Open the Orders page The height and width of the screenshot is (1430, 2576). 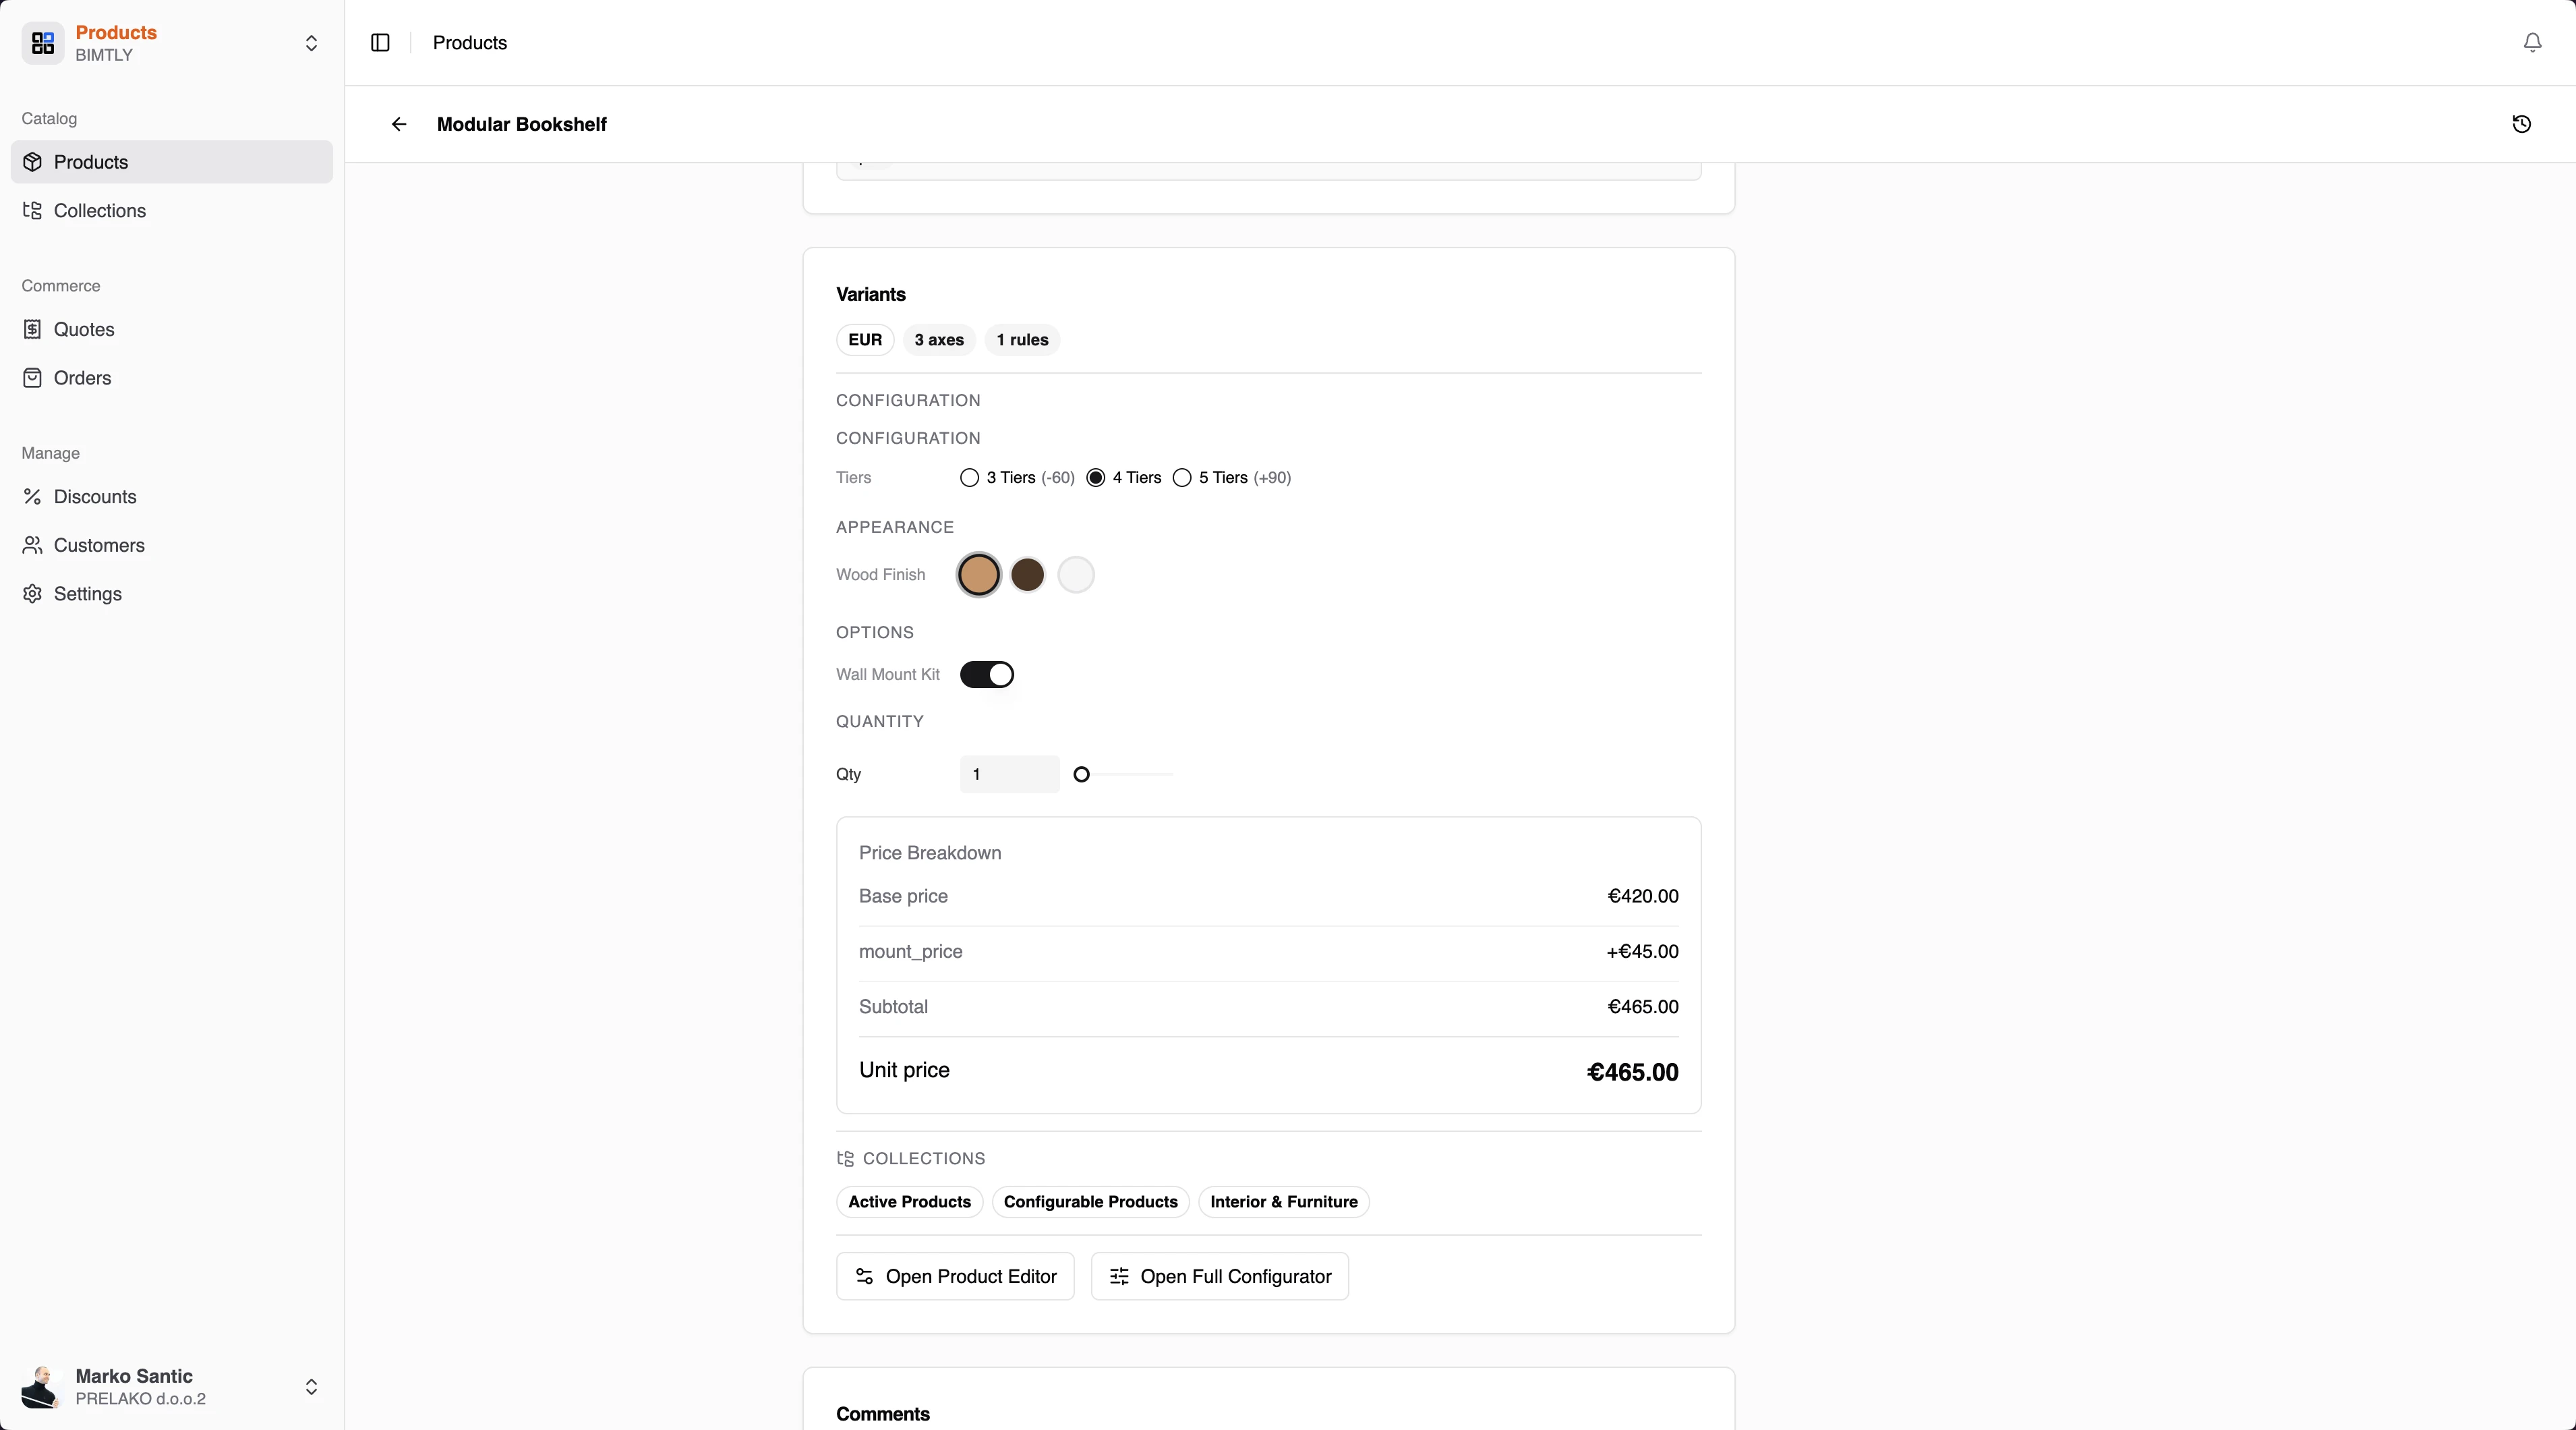pyautogui.click(x=82, y=377)
